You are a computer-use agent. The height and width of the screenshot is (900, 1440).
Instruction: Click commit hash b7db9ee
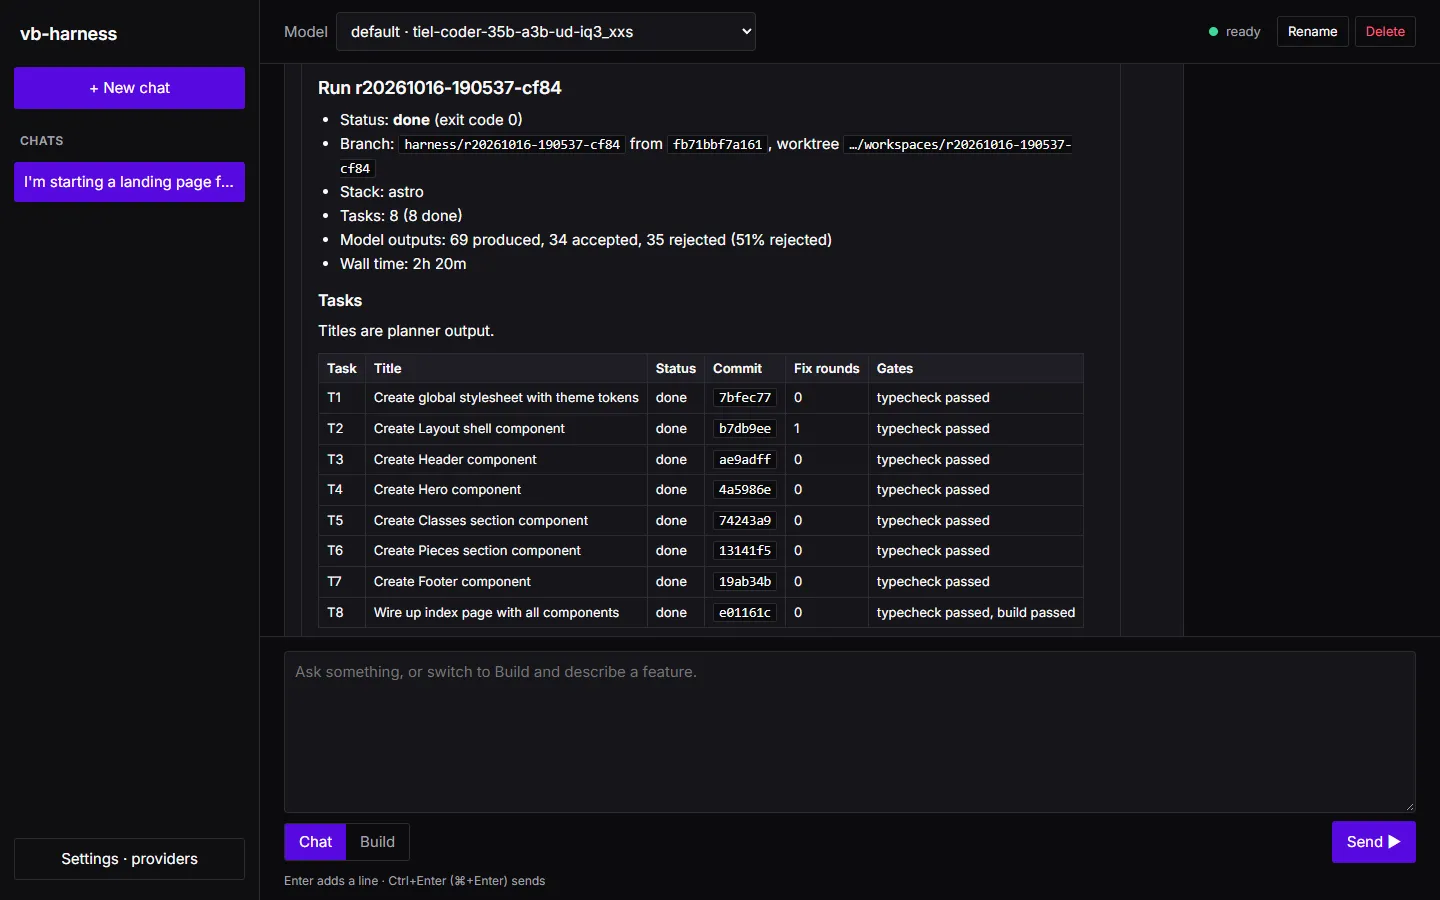745,429
